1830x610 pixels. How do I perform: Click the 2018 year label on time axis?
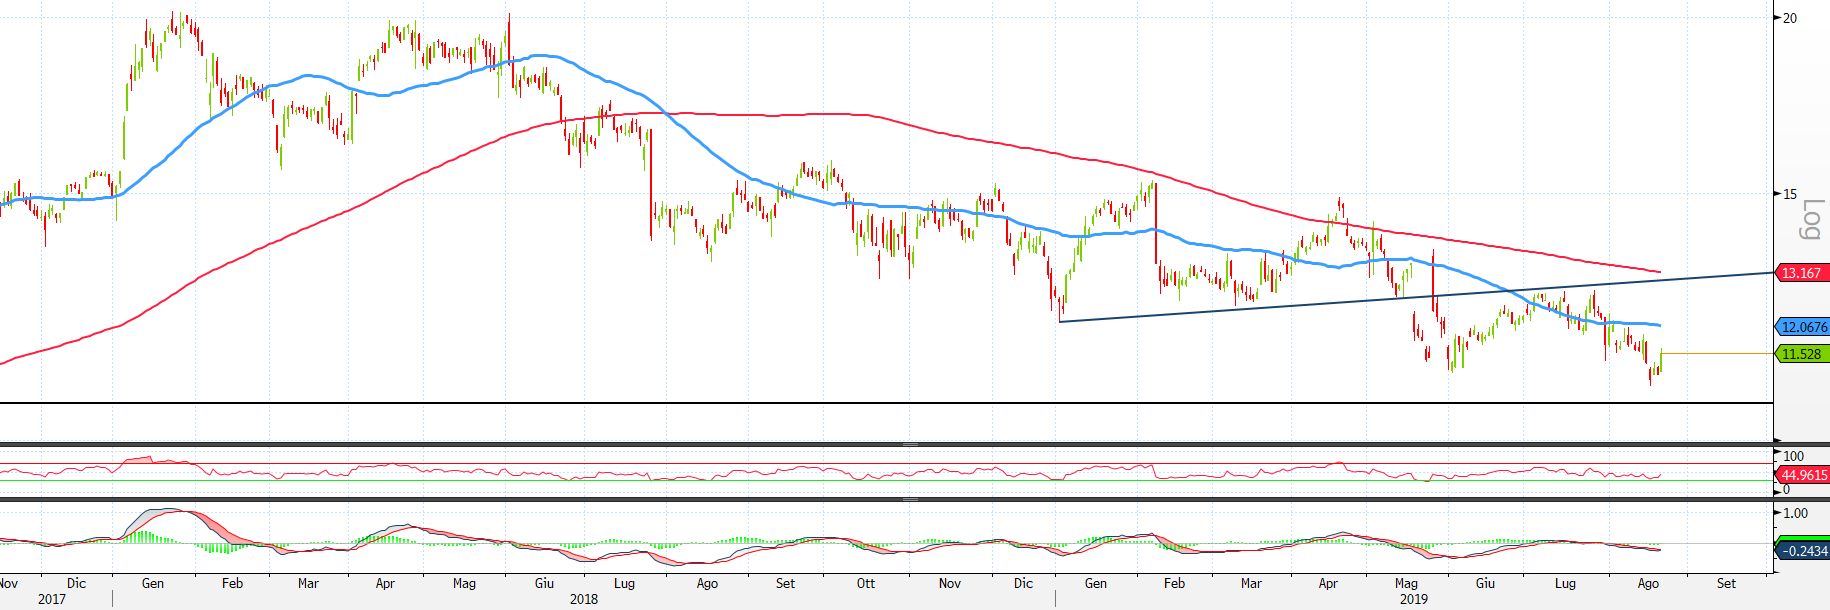pyautogui.click(x=583, y=599)
